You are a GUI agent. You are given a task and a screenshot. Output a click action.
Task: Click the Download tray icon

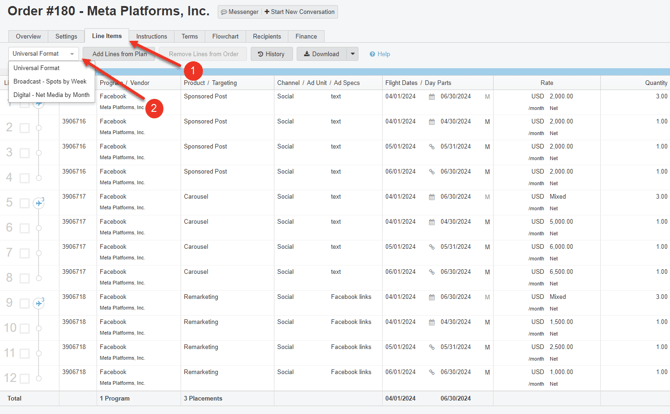coord(307,54)
